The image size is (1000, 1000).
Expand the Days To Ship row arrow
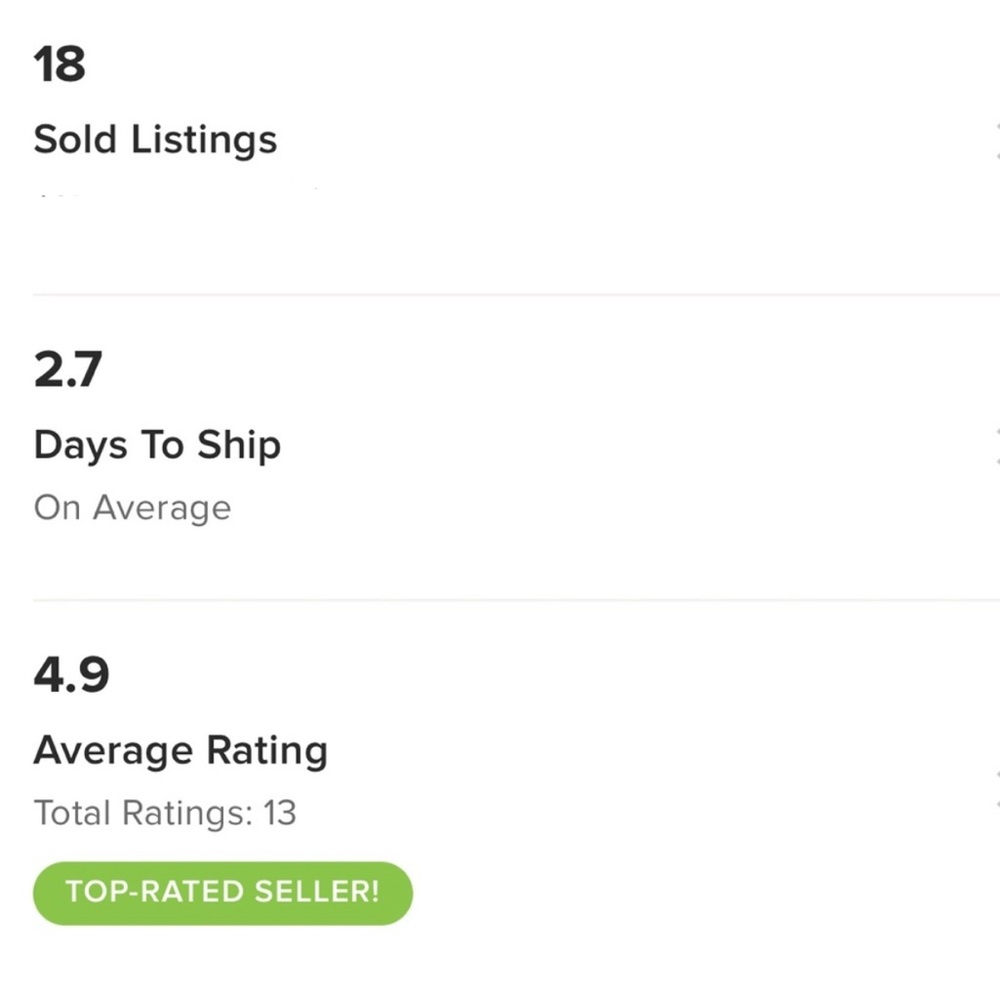[x=996, y=446]
